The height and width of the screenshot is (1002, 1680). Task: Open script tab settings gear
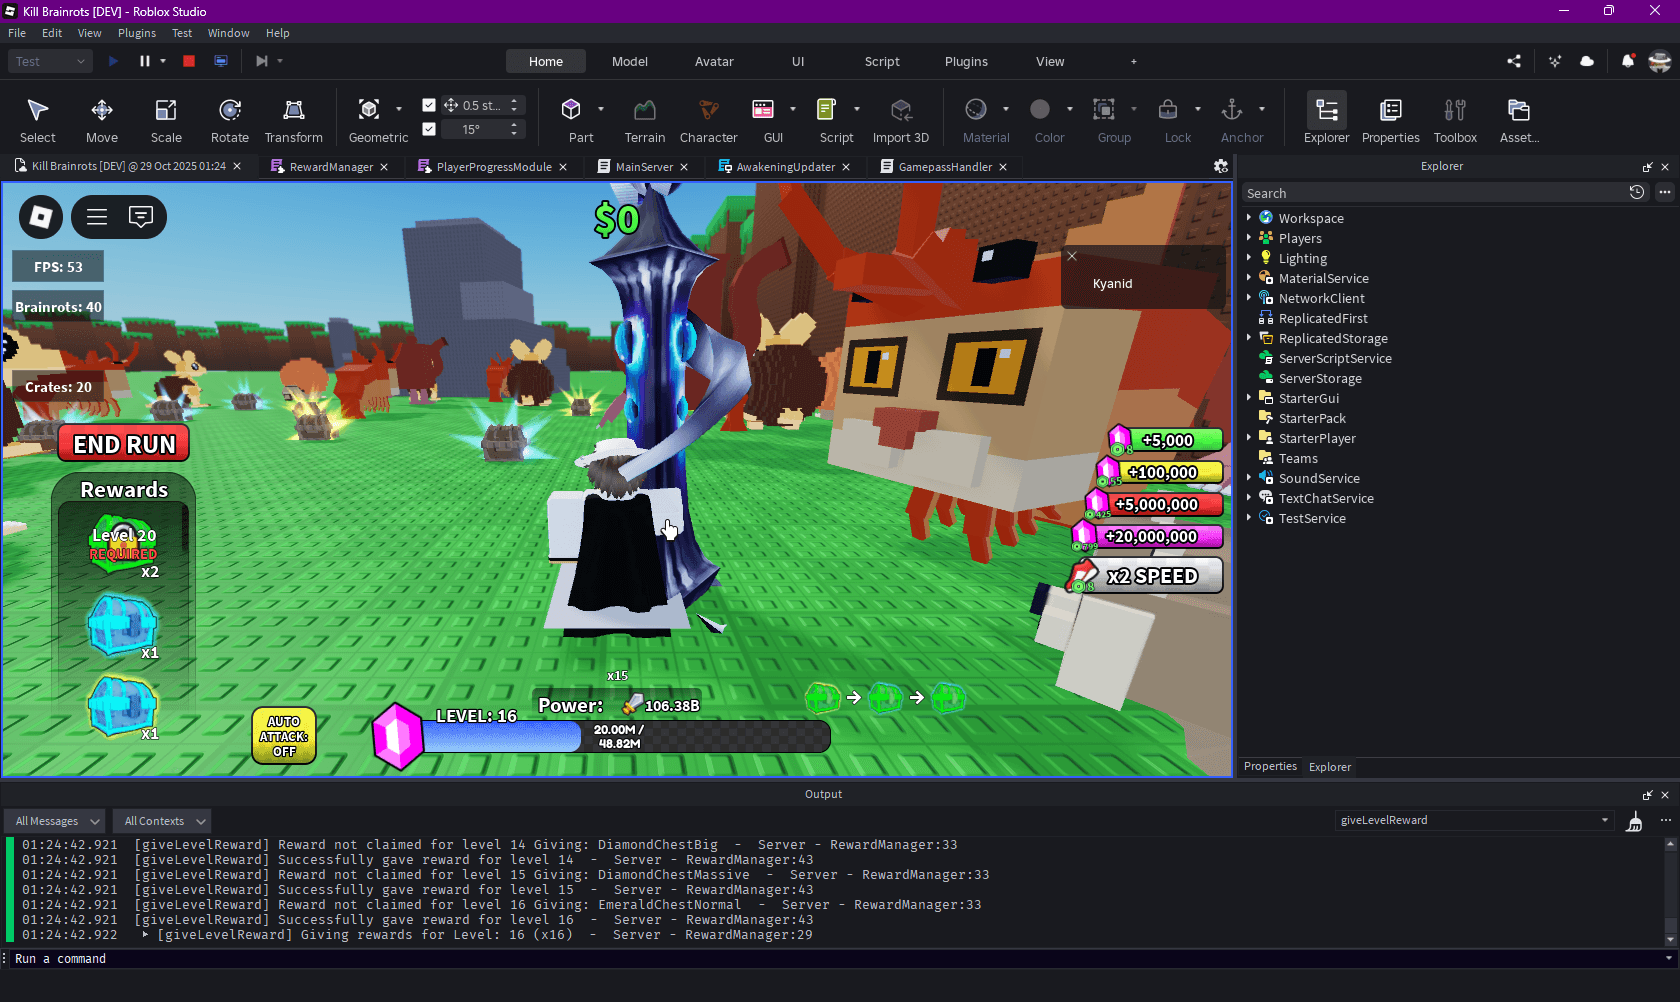(1221, 166)
